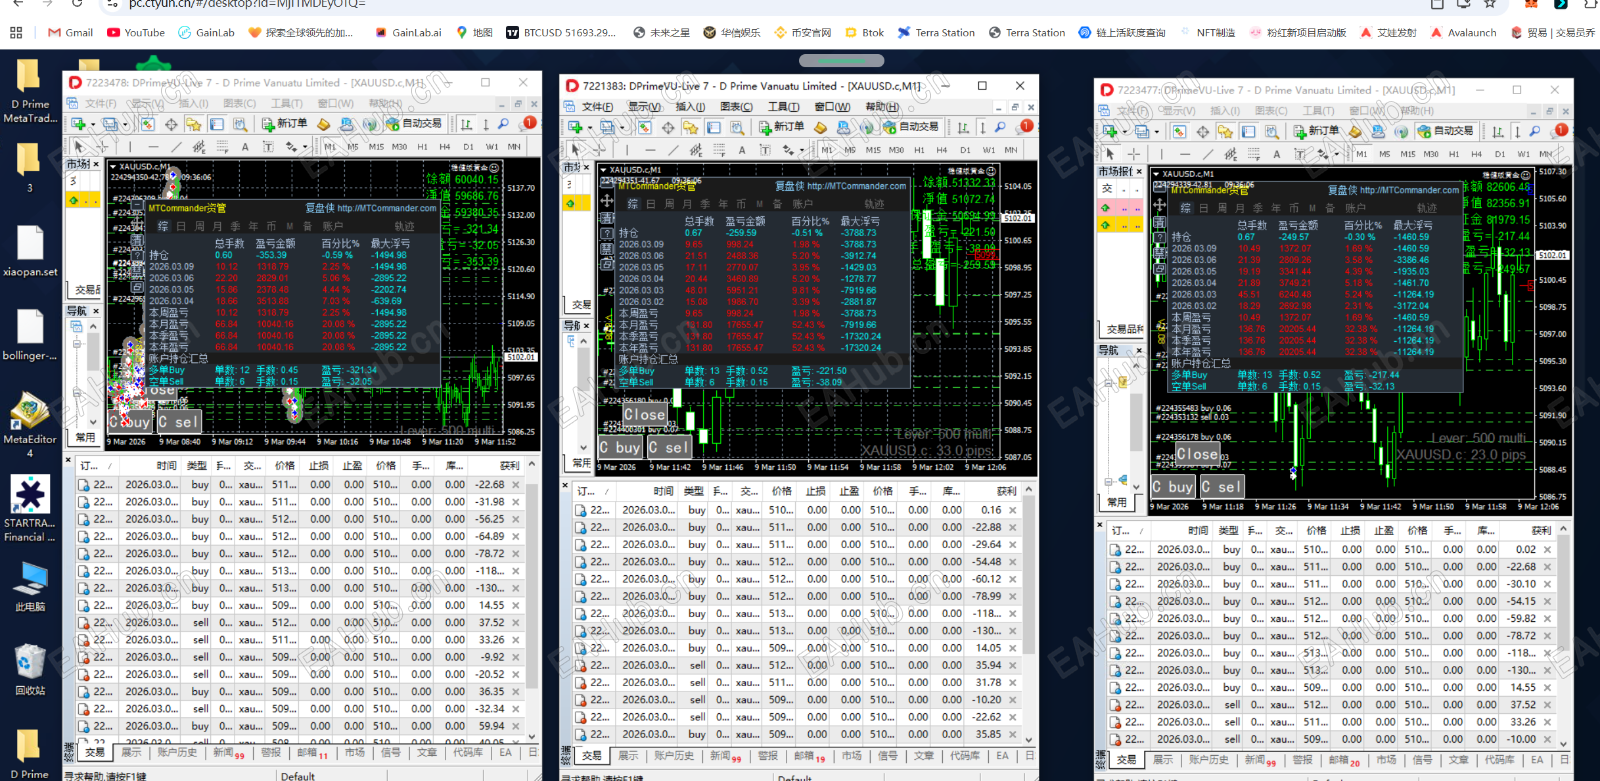The height and width of the screenshot is (781, 1600).
Task: Open 工具(T) menu in the 7223478 window
Action: 286,103
